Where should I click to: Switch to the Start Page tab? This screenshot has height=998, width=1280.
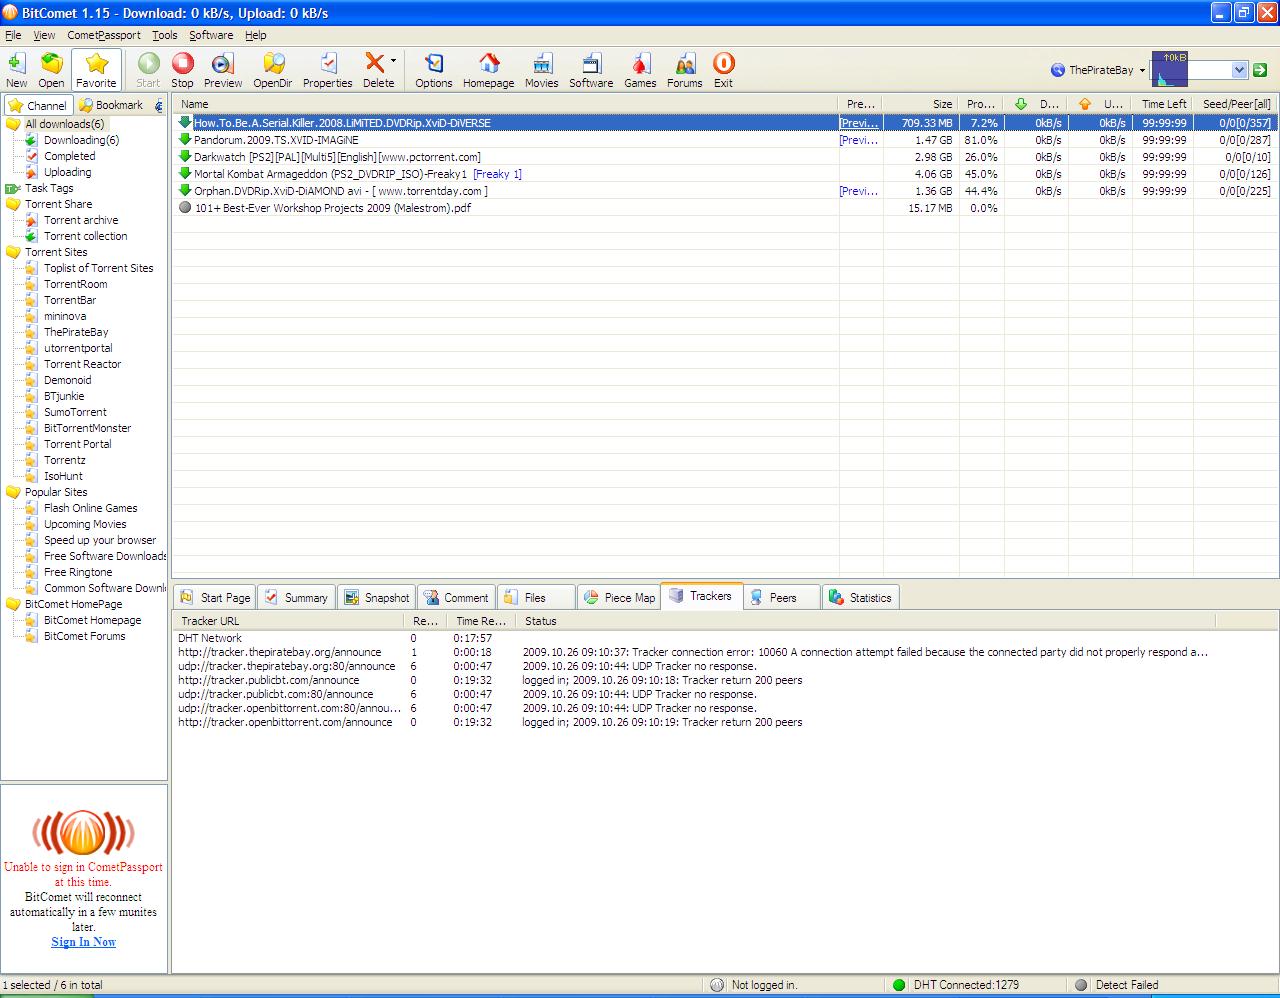(214, 597)
